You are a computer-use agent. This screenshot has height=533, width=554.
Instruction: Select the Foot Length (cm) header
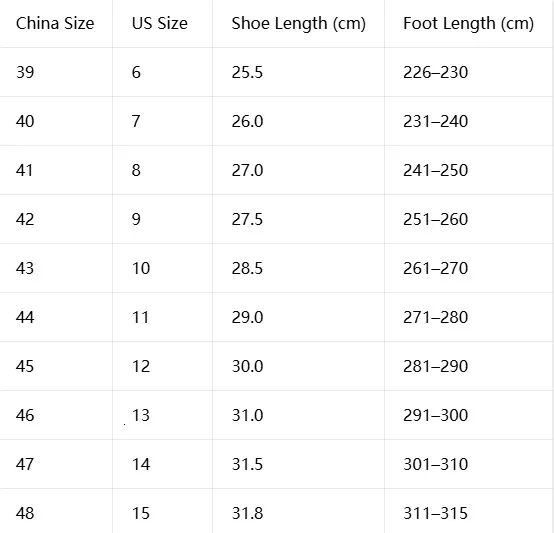[x=468, y=24]
